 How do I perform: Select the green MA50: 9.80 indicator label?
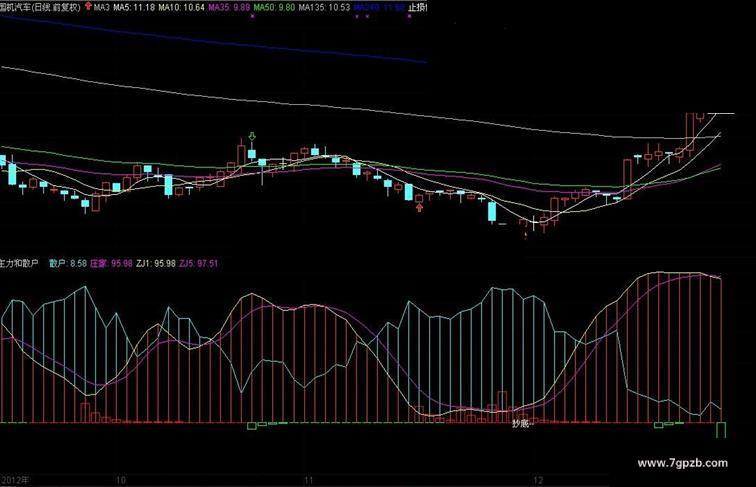tap(274, 7)
